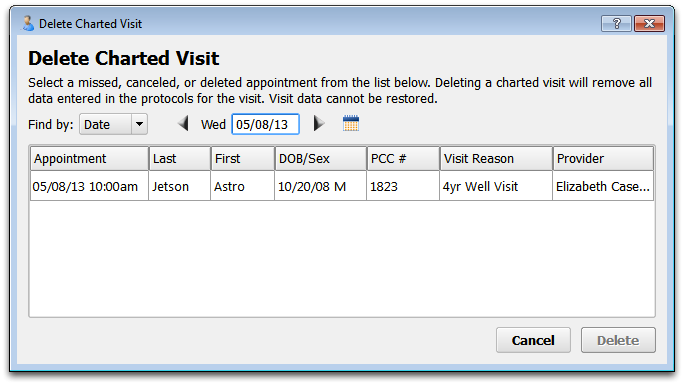Sort by the Visit Reason column header
684x385 pixels.
tap(496, 159)
